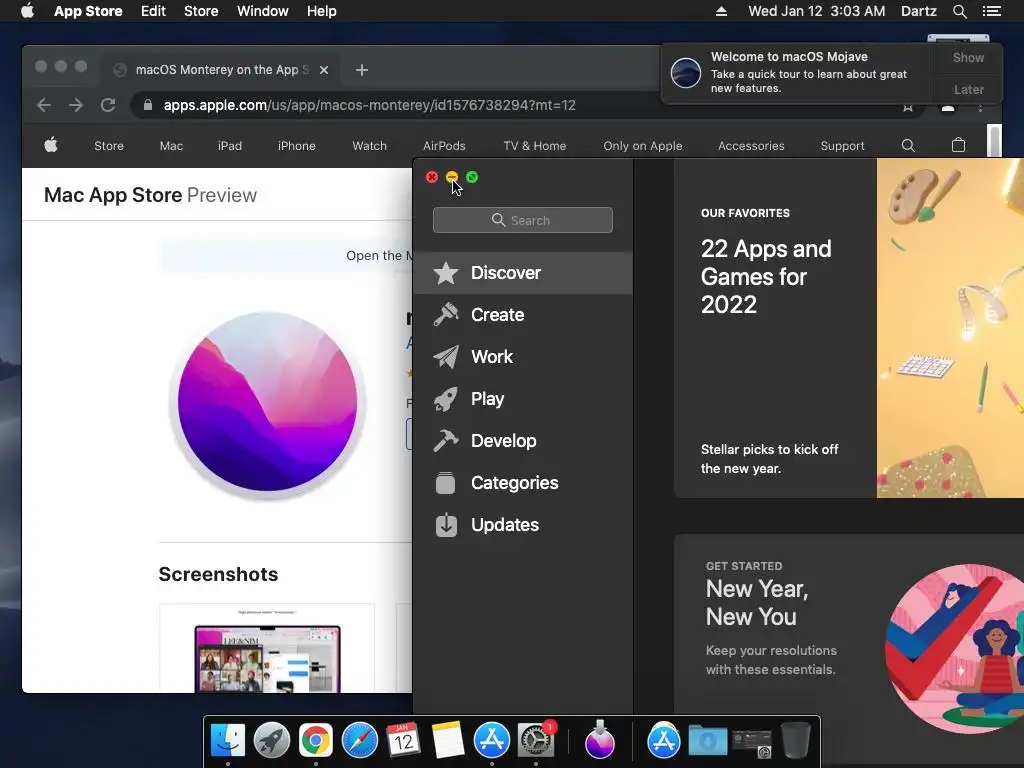
Task: Open Mac link in Apple nav
Action: [x=171, y=146]
